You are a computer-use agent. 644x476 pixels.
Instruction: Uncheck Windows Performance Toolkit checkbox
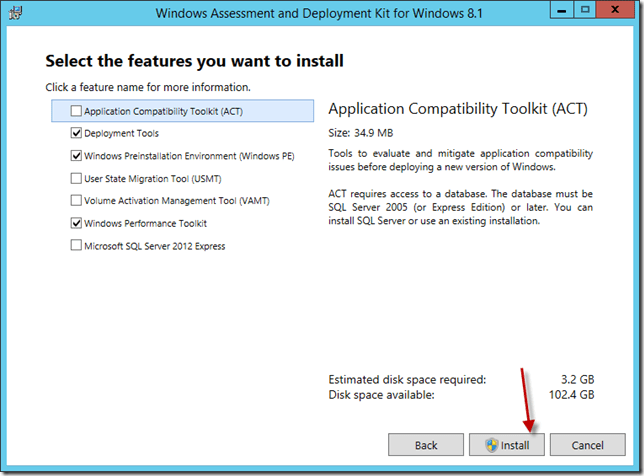tap(77, 223)
